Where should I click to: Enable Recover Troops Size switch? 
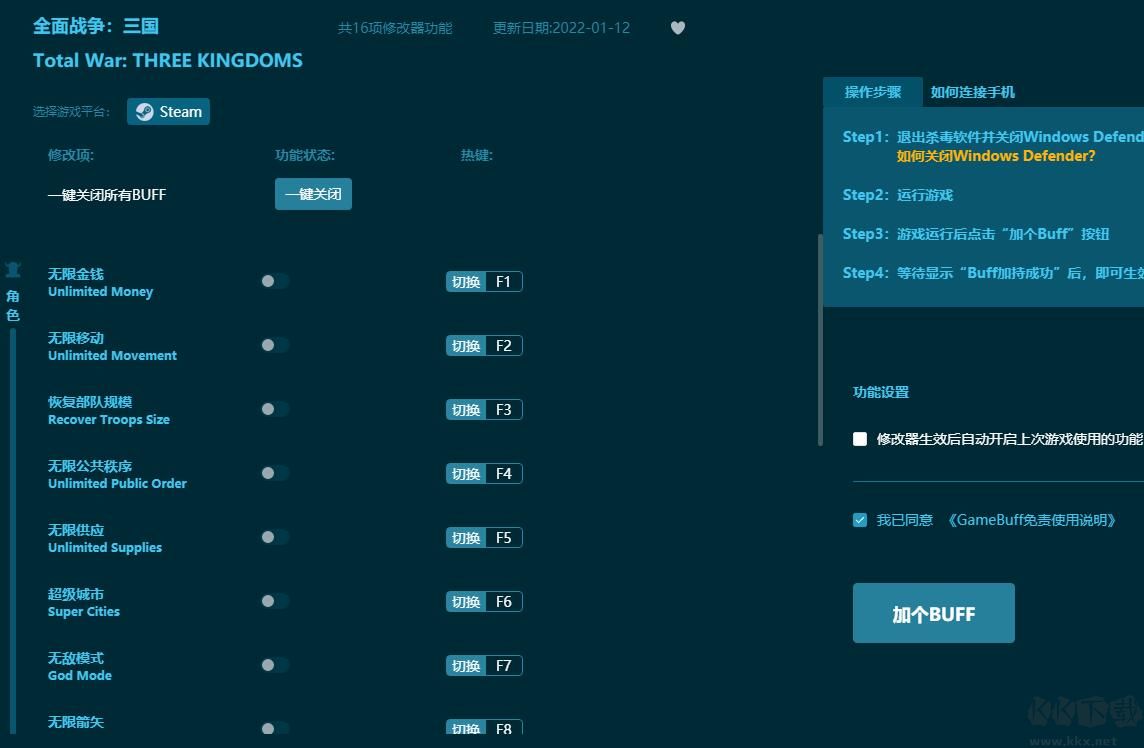275,409
